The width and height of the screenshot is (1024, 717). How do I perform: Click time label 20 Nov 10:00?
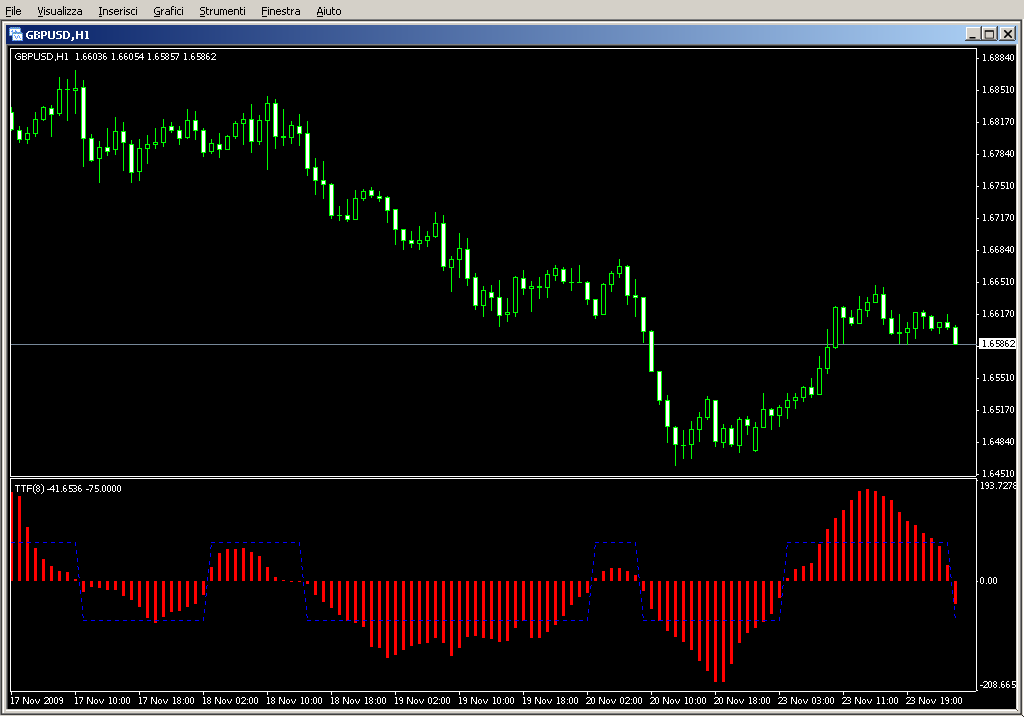(678, 701)
